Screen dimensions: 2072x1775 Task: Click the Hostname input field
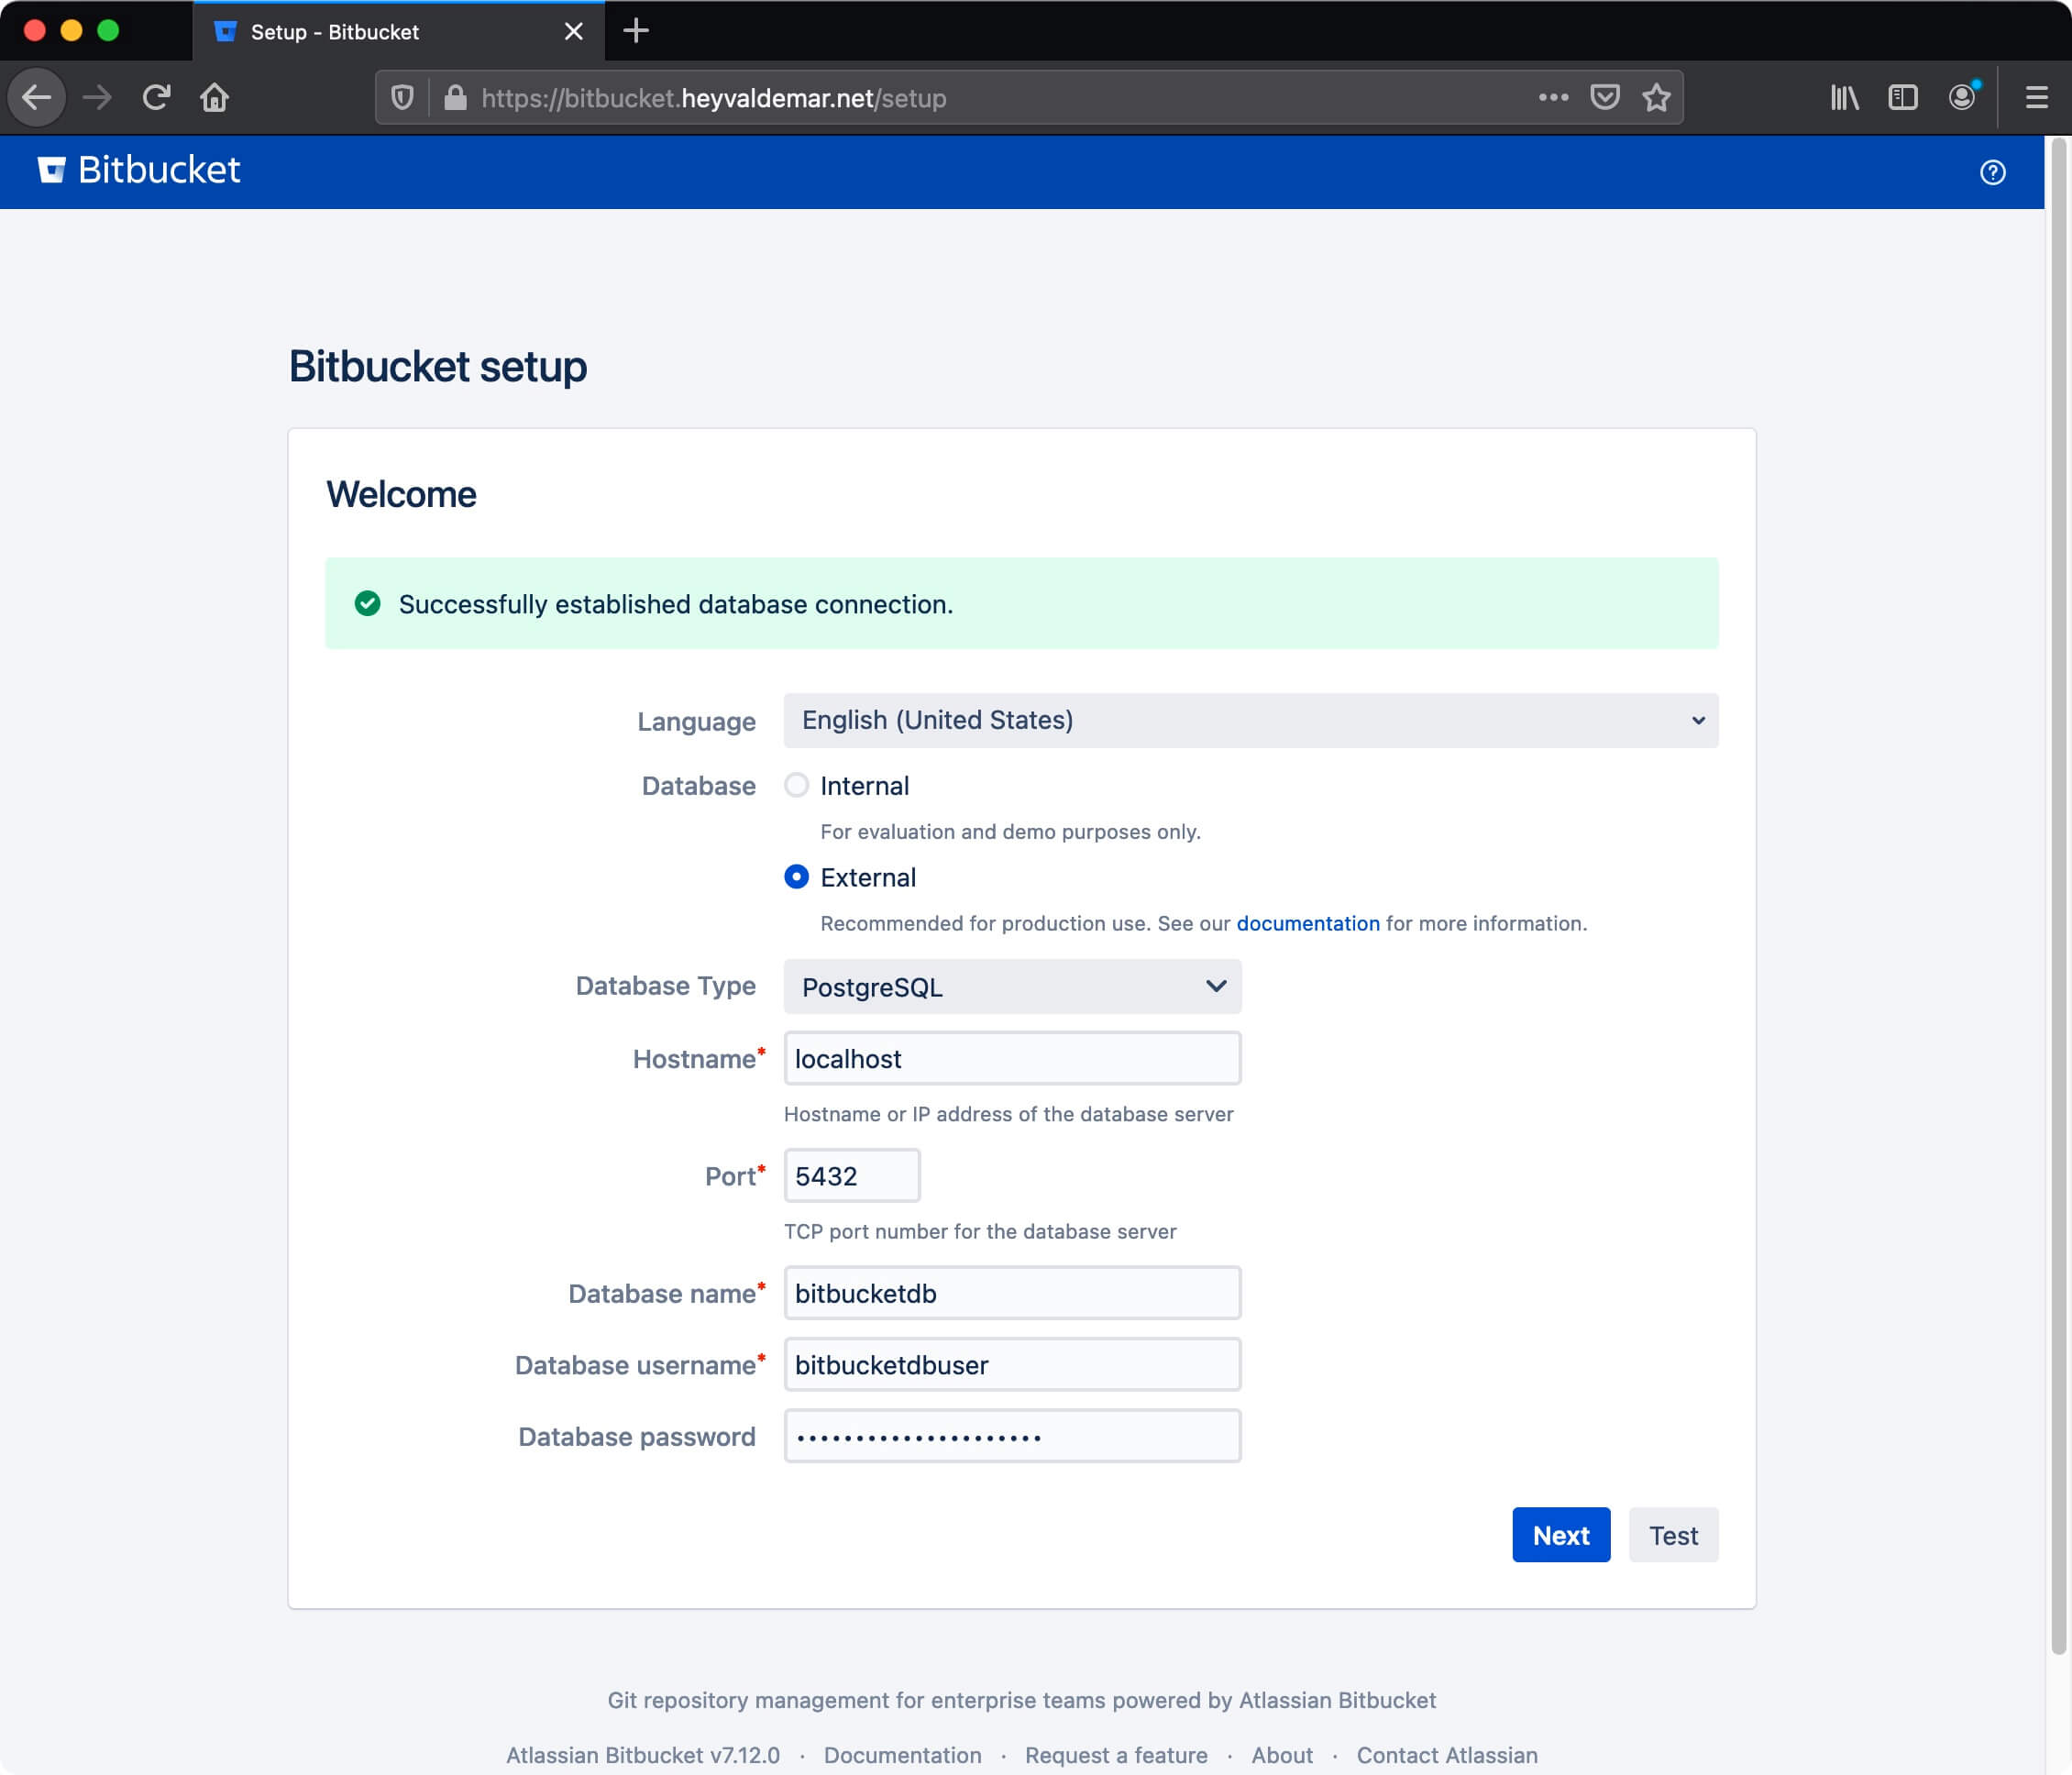click(x=1012, y=1058)
